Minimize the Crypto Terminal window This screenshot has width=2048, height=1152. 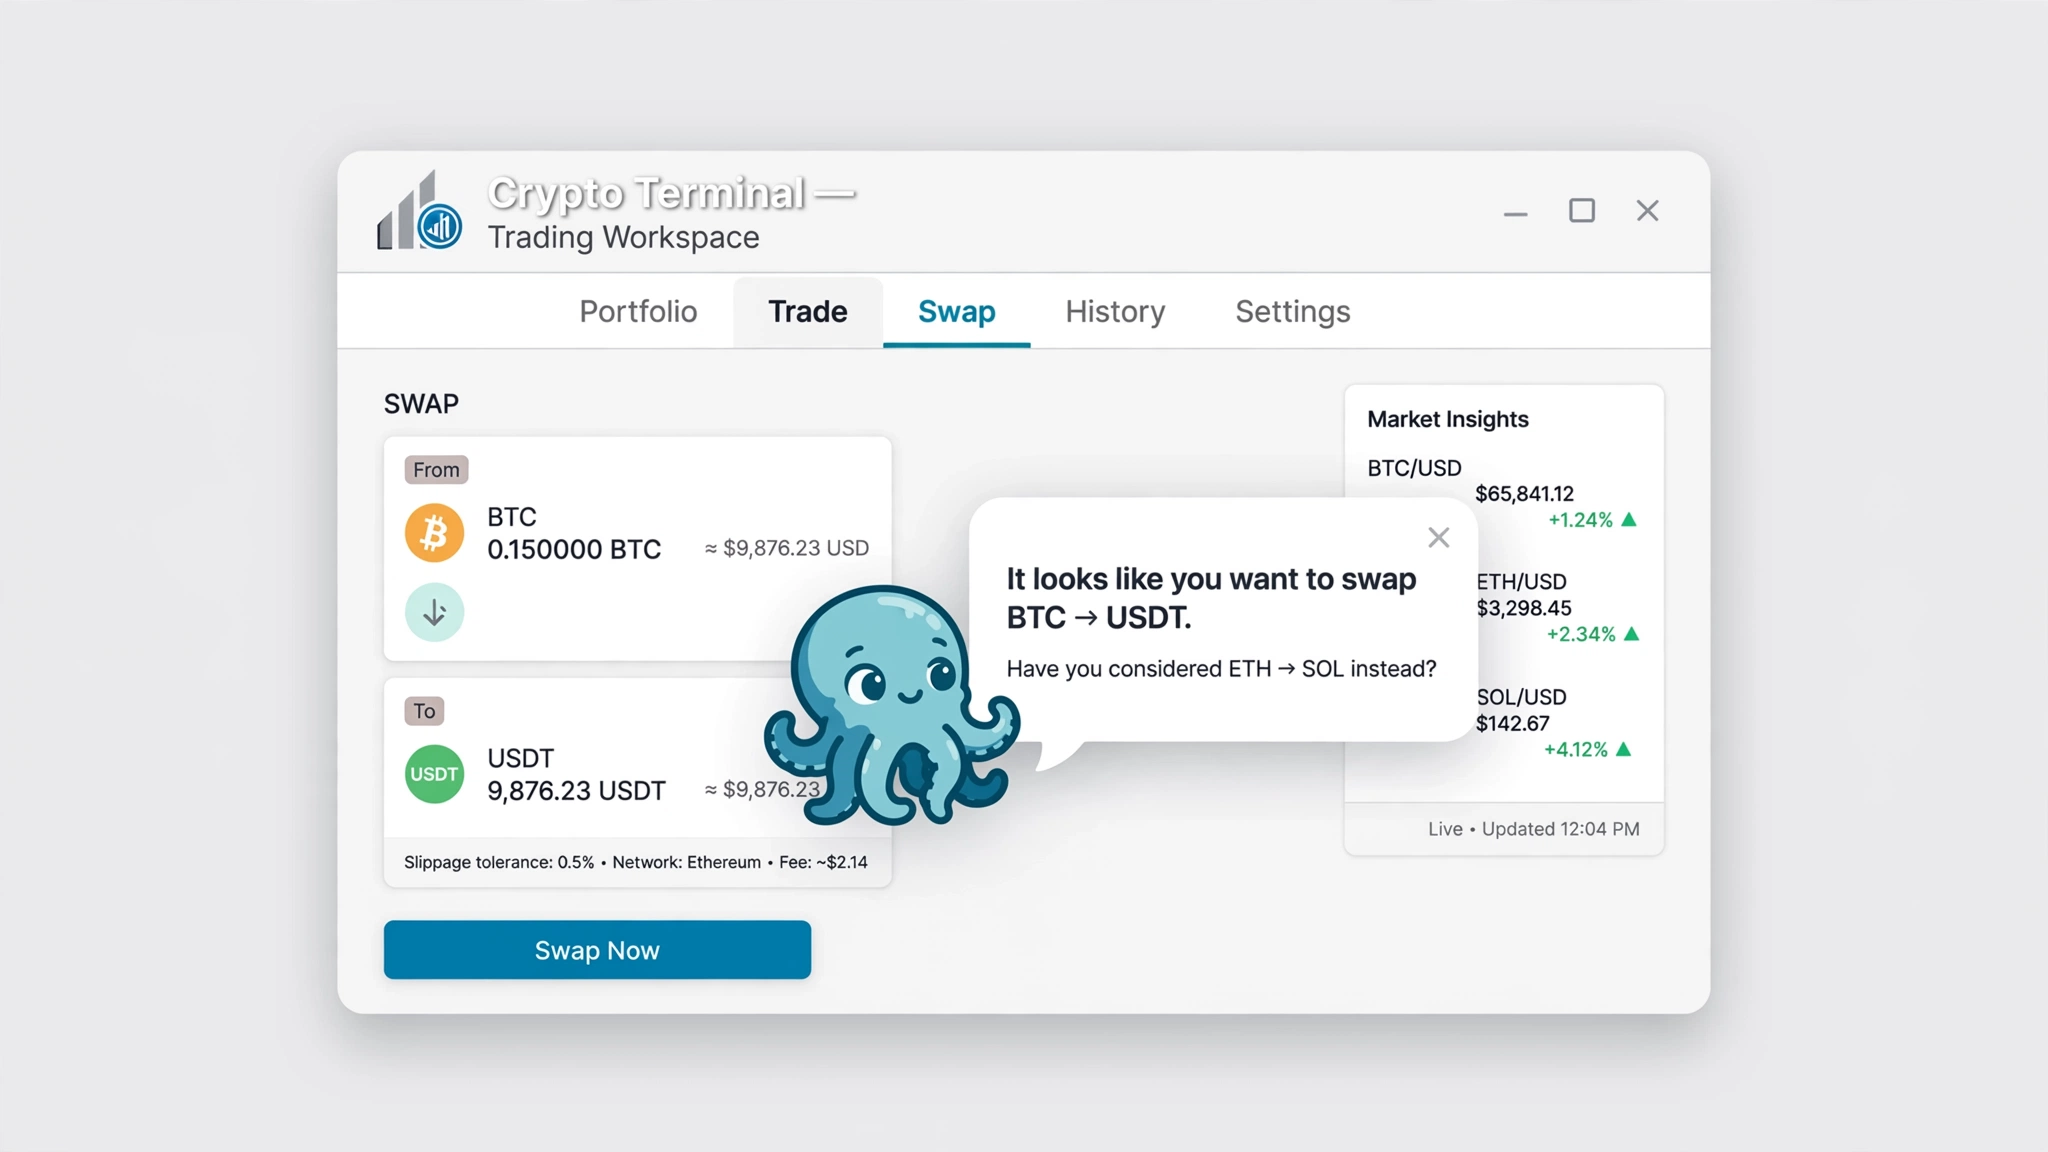point(1515,213)
